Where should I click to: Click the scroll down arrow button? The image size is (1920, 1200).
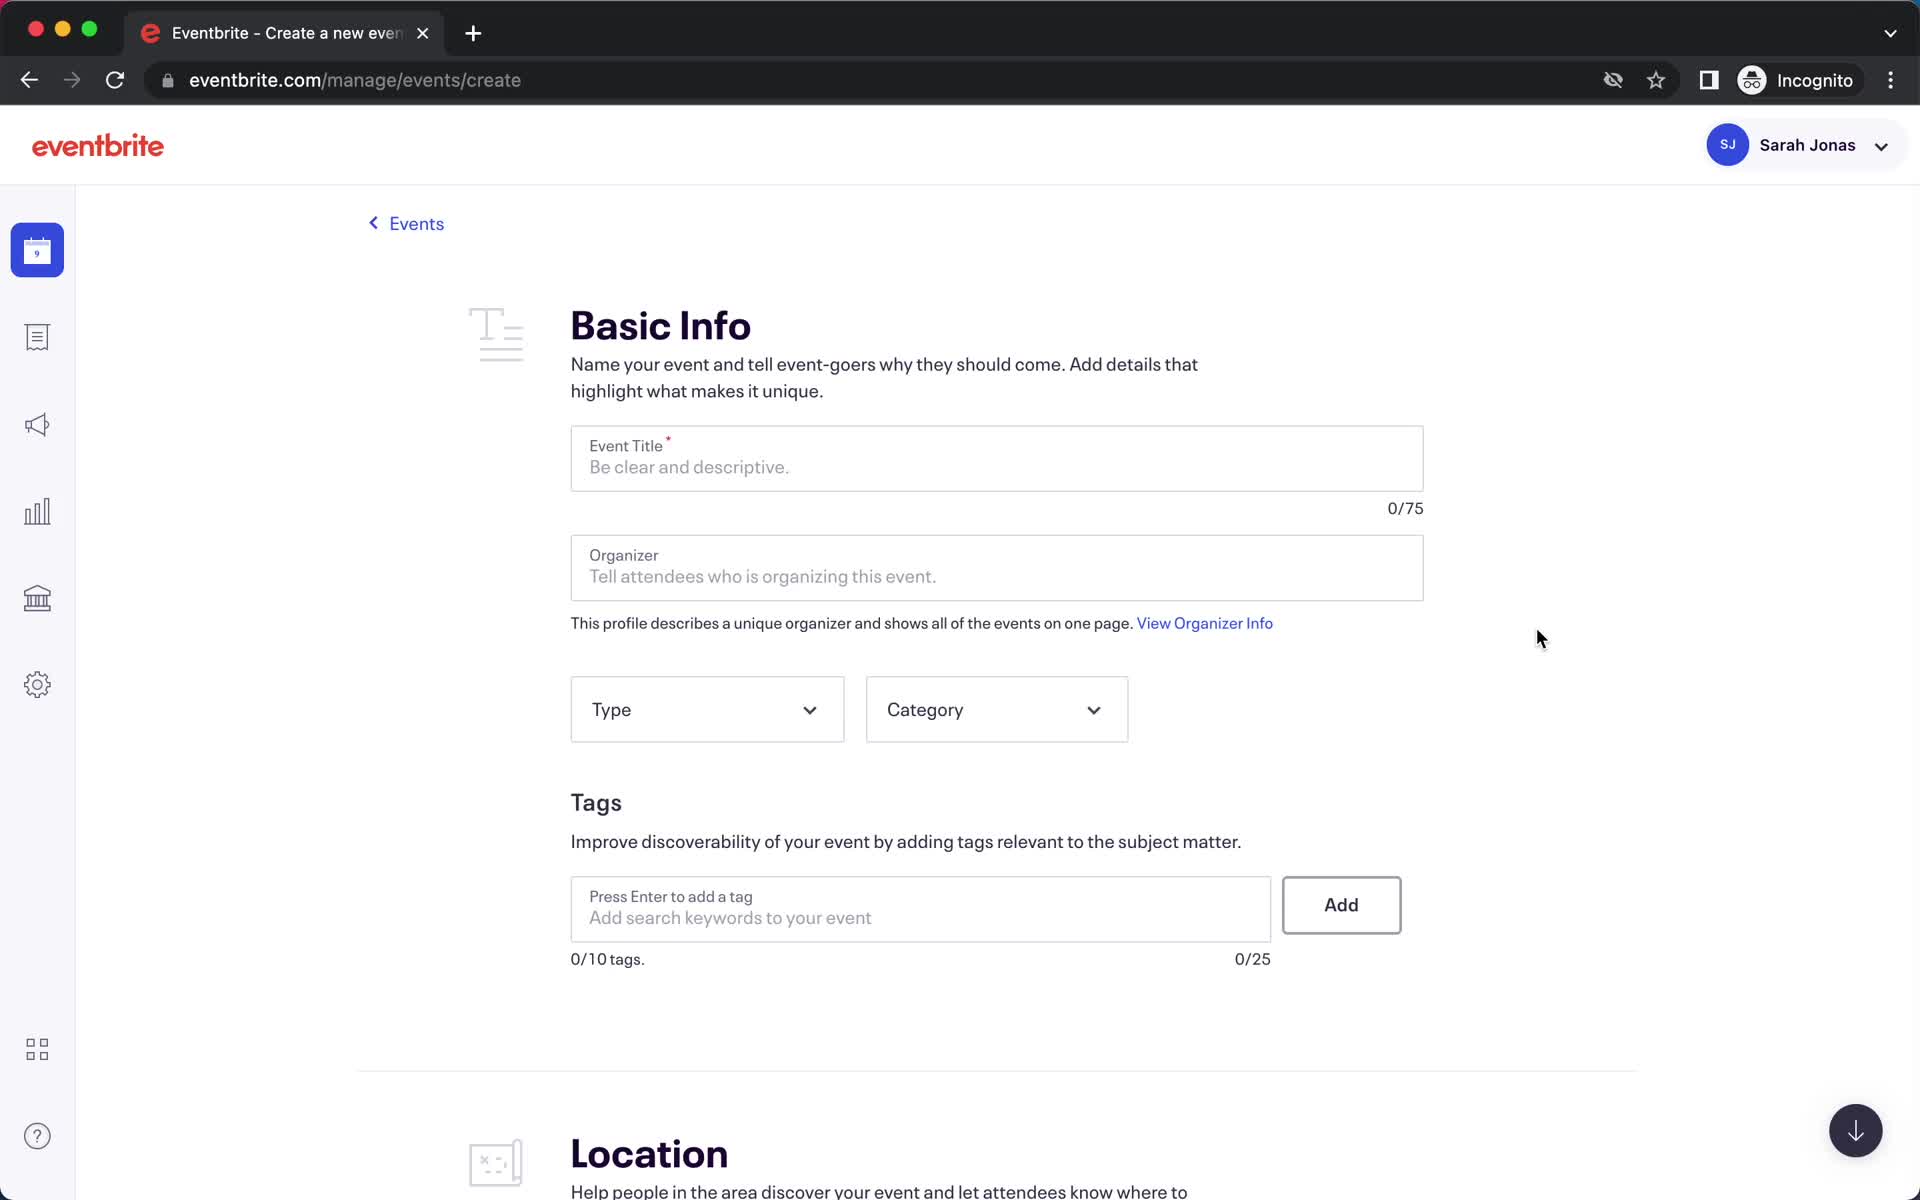point(1856,1132)
